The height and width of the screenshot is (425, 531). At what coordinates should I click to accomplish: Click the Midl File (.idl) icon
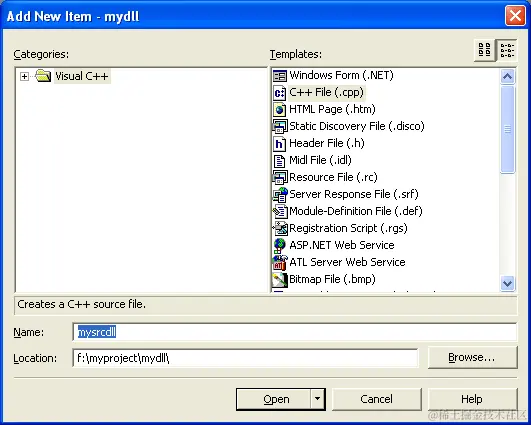(280, 161)
